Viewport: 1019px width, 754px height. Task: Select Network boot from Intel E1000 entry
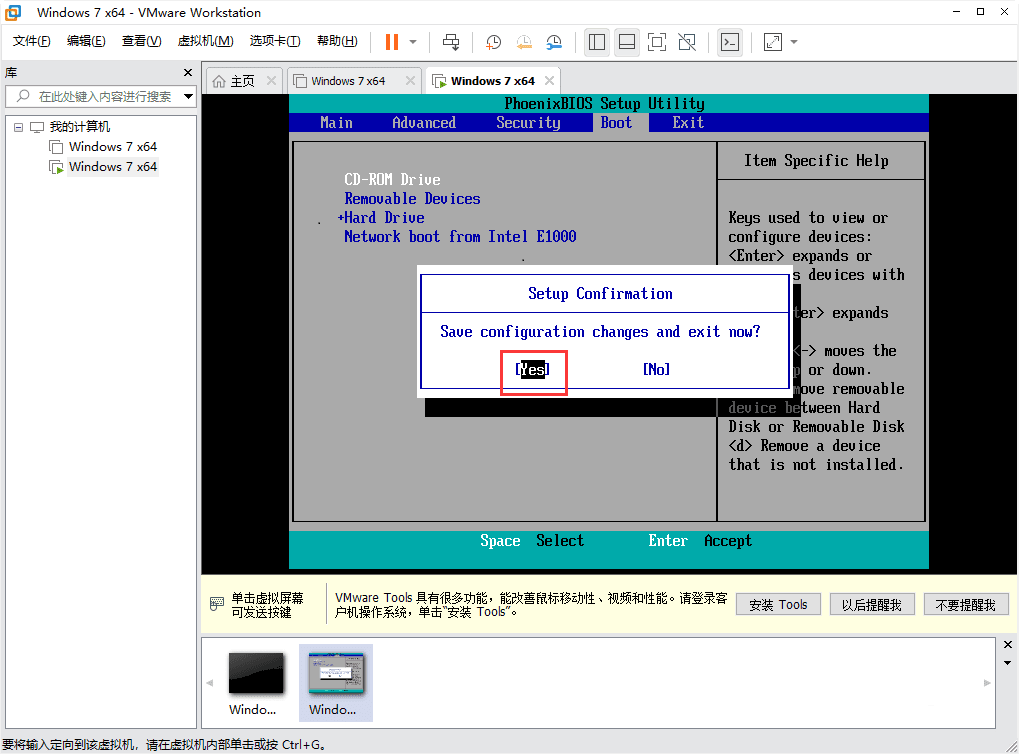coord(460,237)
